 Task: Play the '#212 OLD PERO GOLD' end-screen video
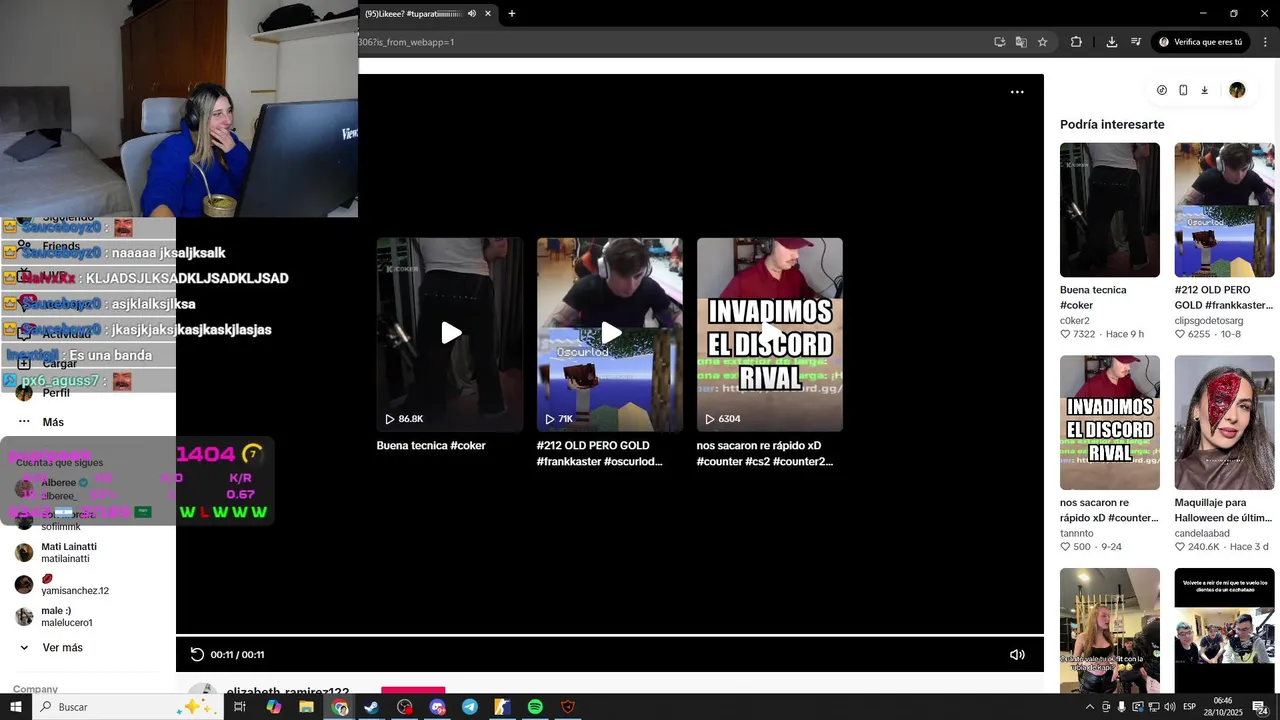pyautogui.click(x=610, y=334)
